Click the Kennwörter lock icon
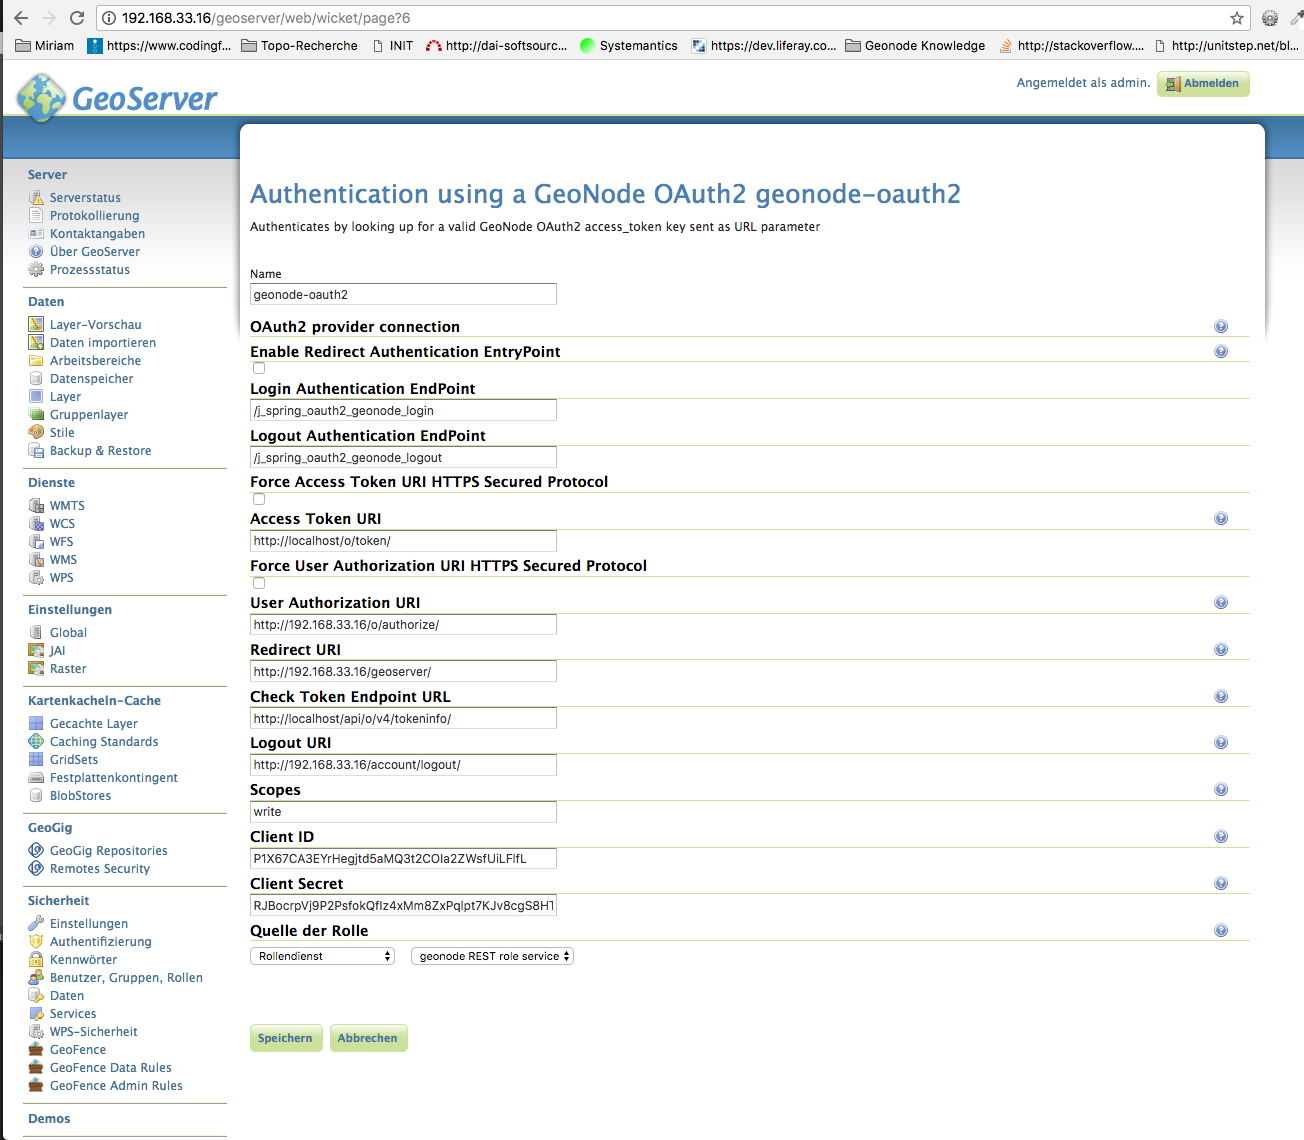1304x1140 pixels. tap(36, 960)
